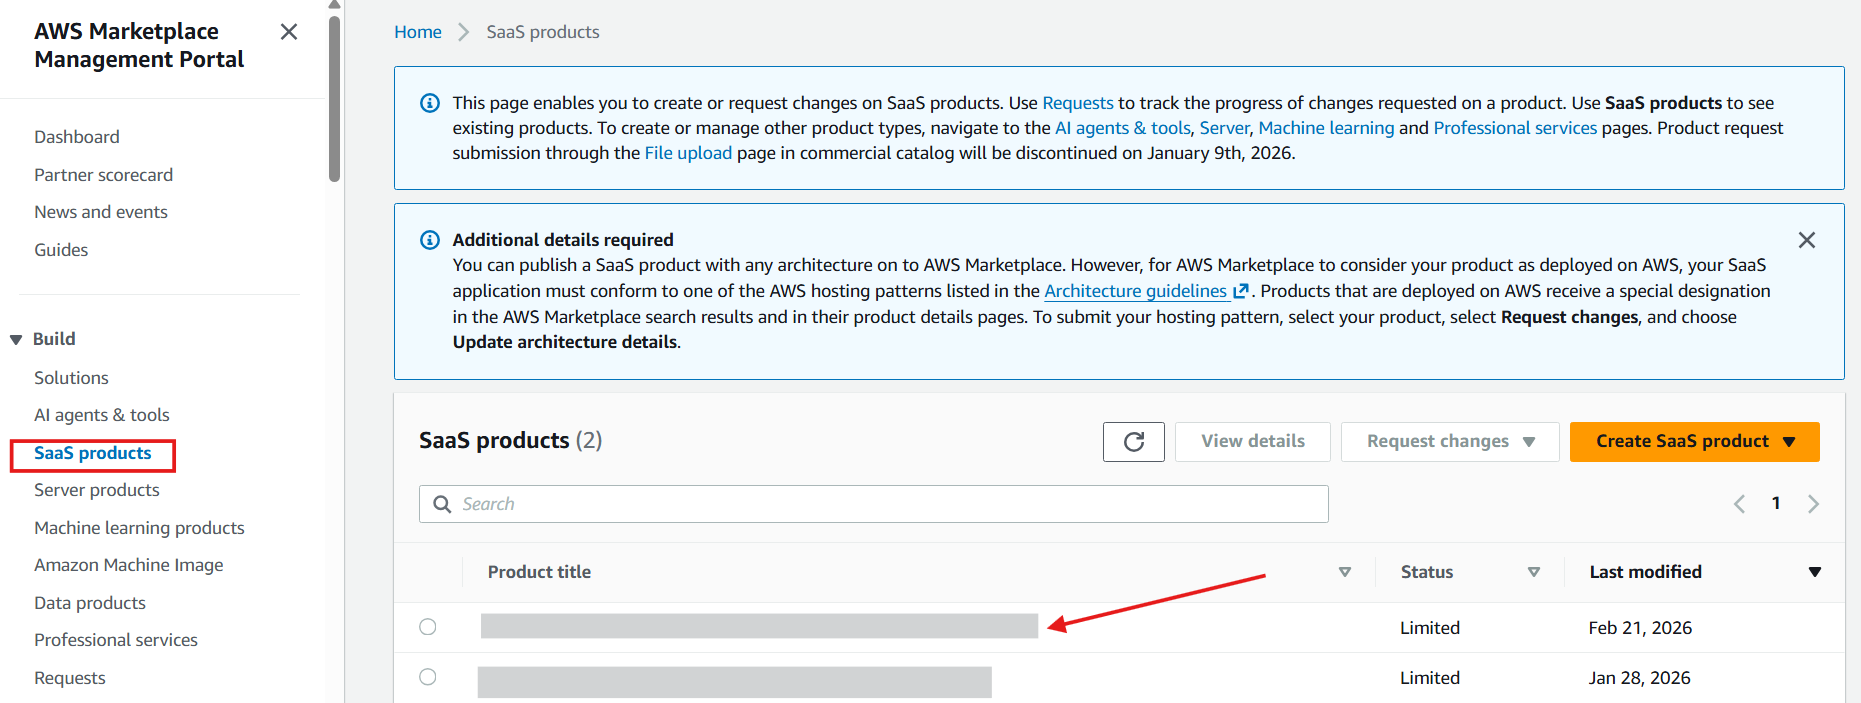Viewport: 1861px width, 703px height.
Task: Click the search magnifier icon
Action: [x=442, y=504]
